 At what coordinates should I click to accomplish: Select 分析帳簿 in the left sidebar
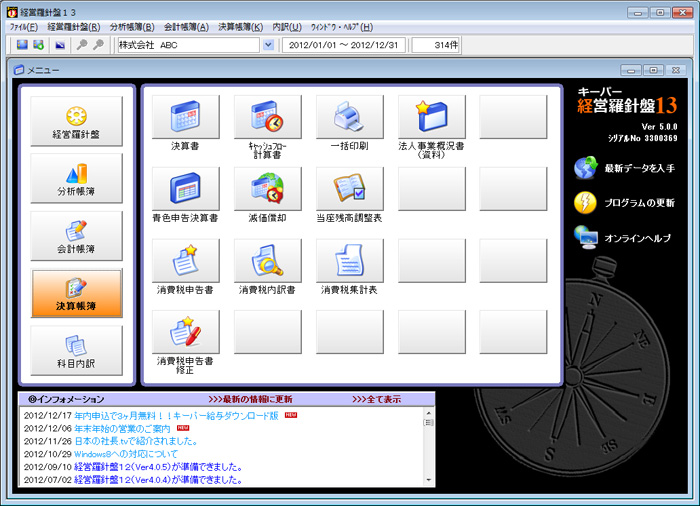click(x=76, y=178)
